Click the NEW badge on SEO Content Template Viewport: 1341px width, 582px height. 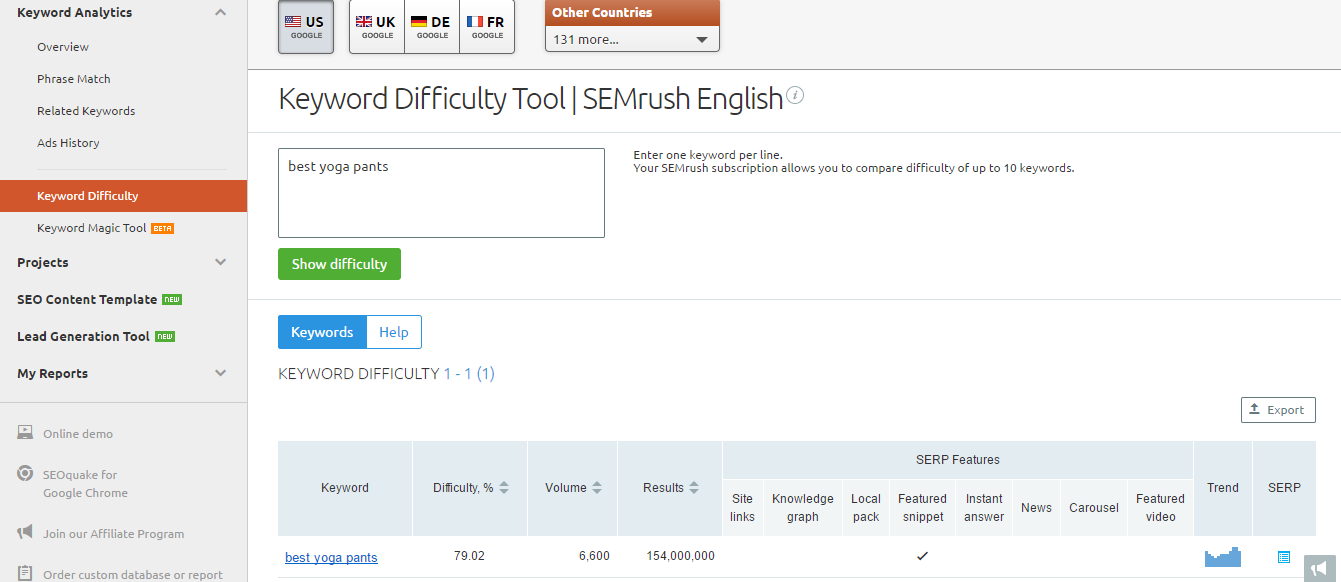(172, 299)
